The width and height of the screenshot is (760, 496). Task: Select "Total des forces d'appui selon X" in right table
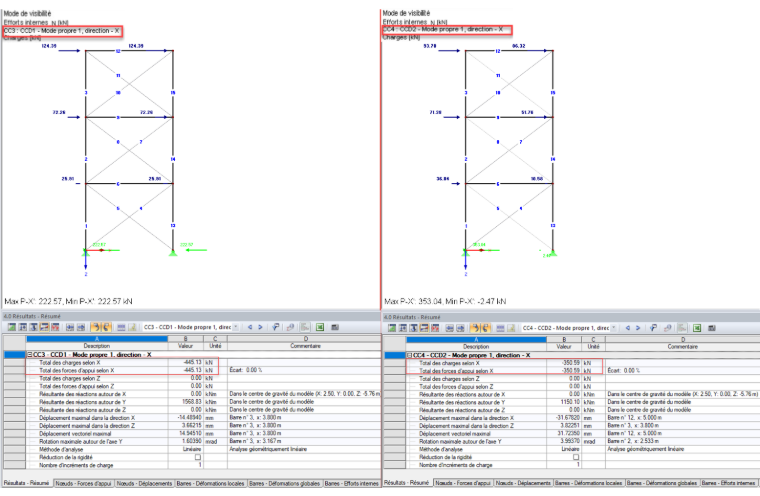[583, 371]
